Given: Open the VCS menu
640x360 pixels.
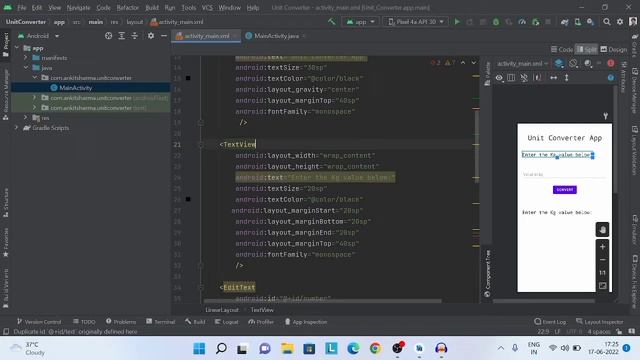Looking at the screenshot, I should point(207,7).
